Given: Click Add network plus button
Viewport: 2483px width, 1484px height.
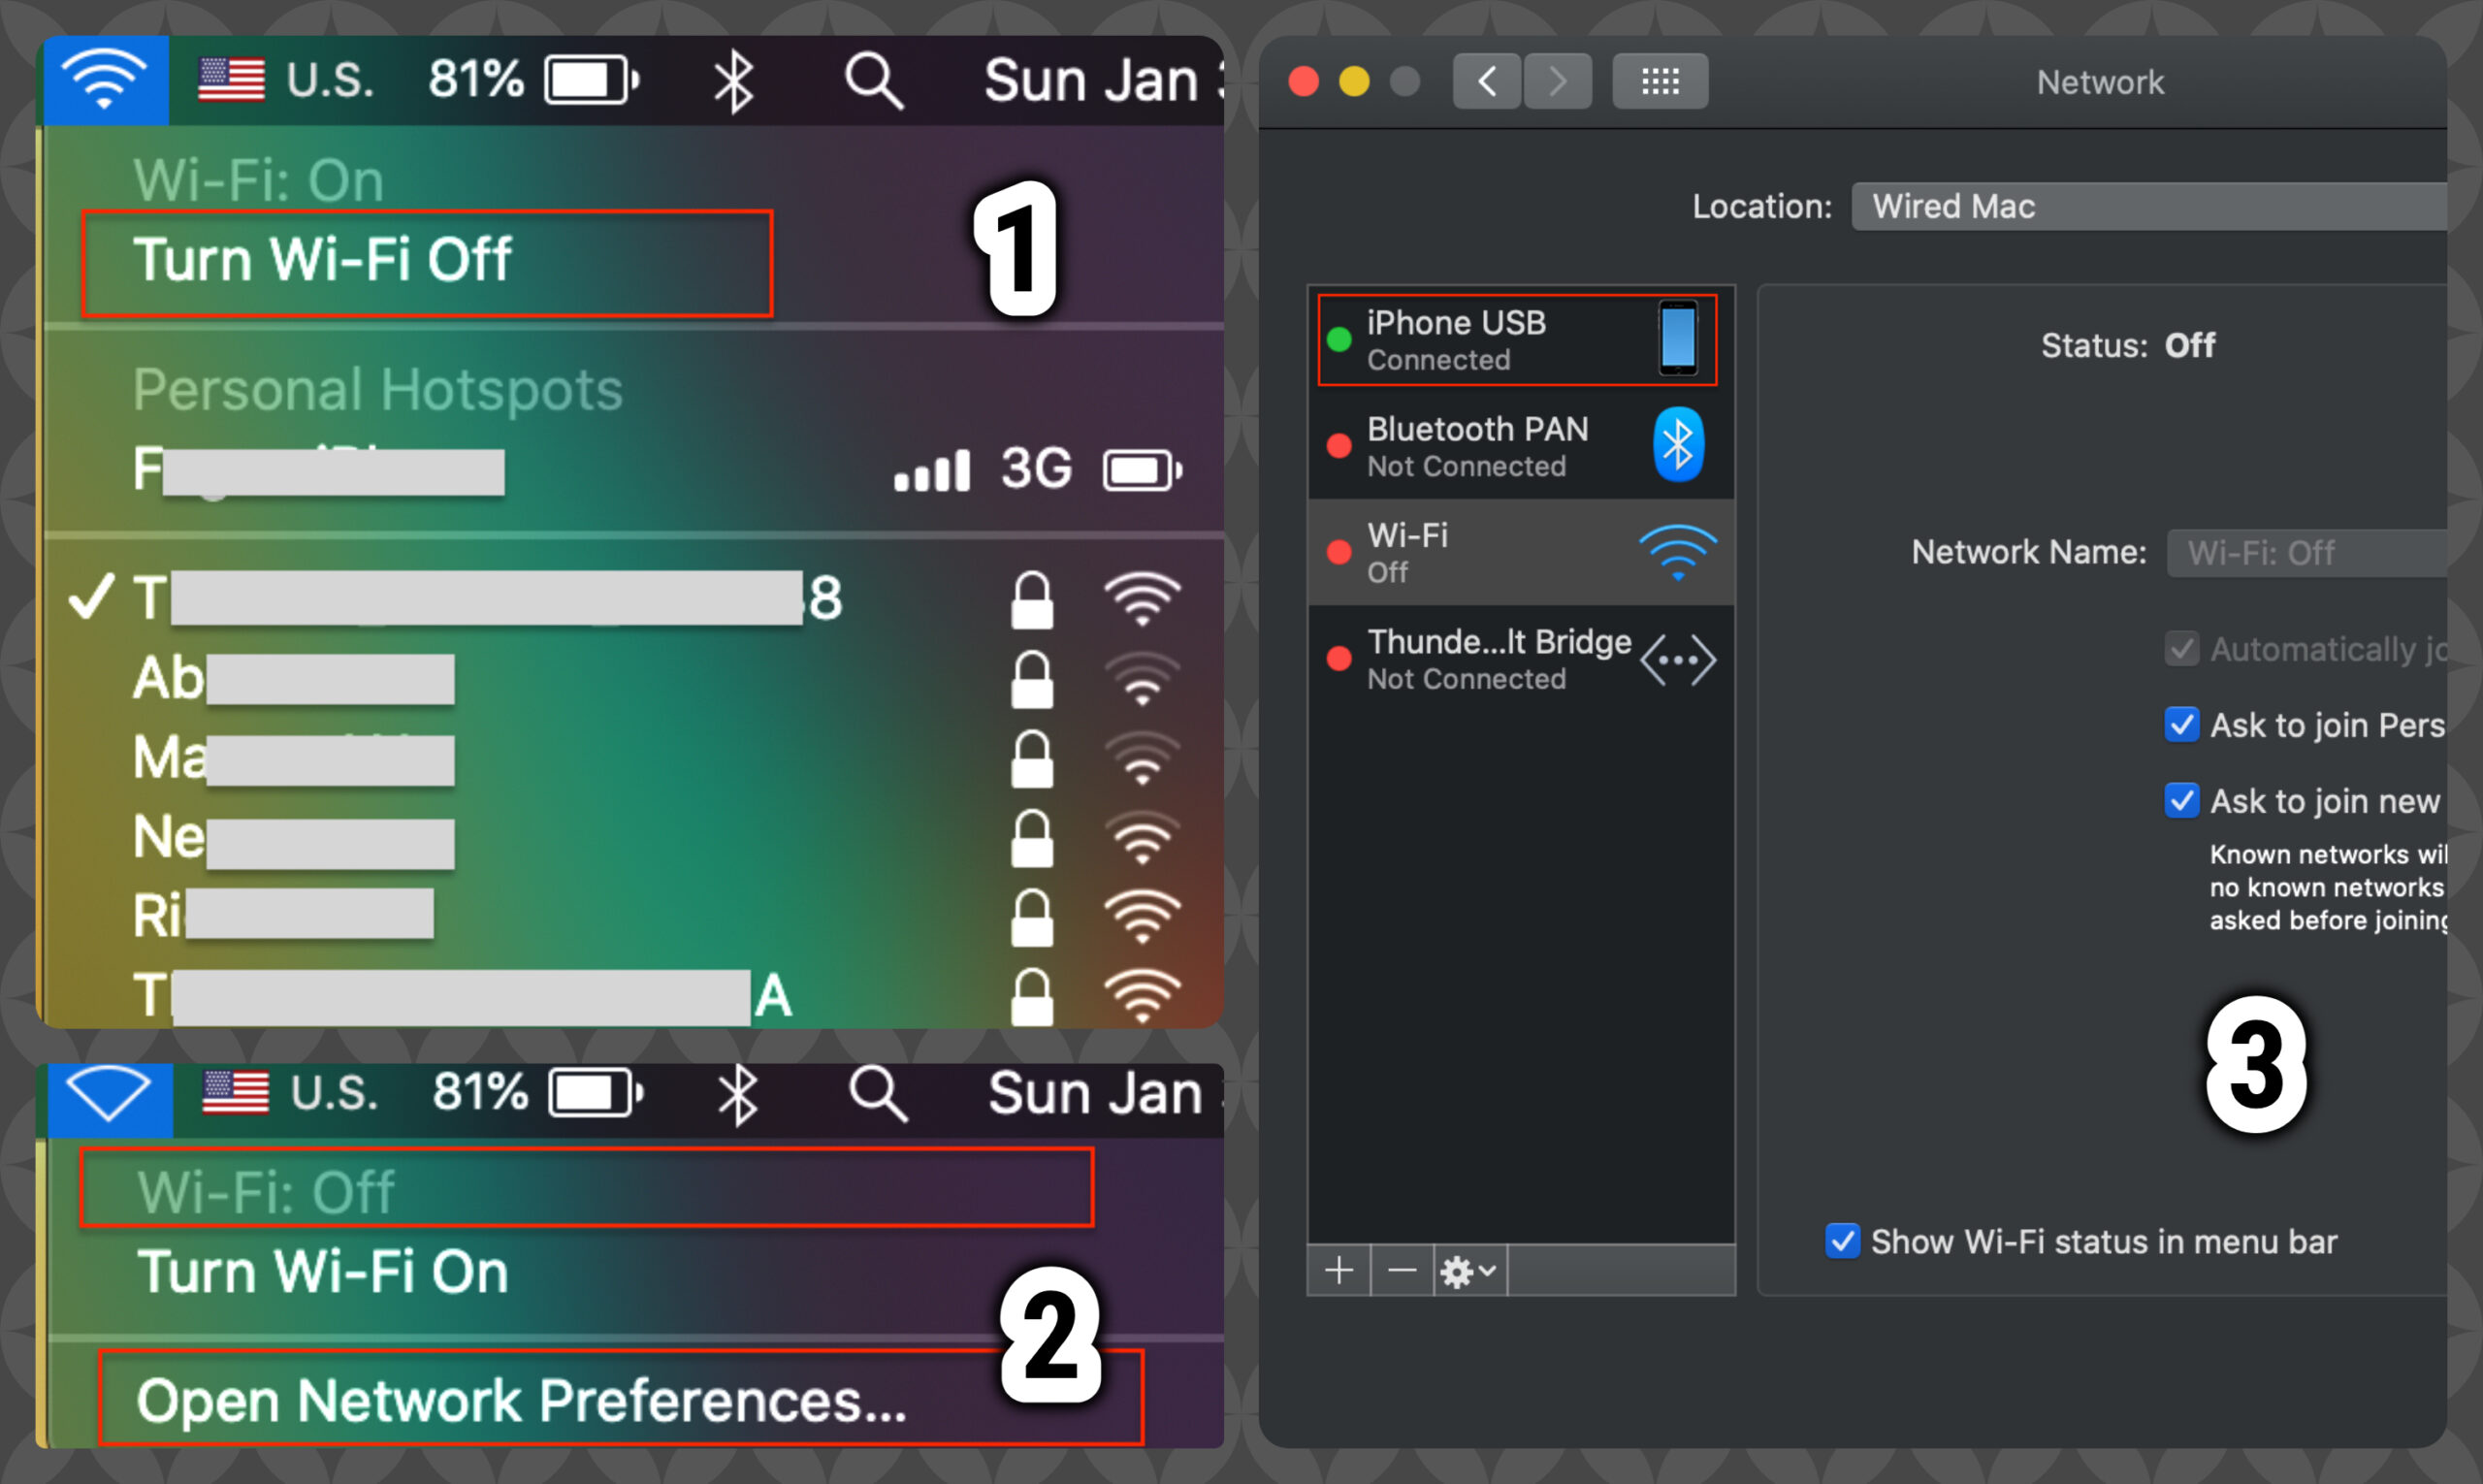Looking at the screenshot, I should point(1338,1271).
